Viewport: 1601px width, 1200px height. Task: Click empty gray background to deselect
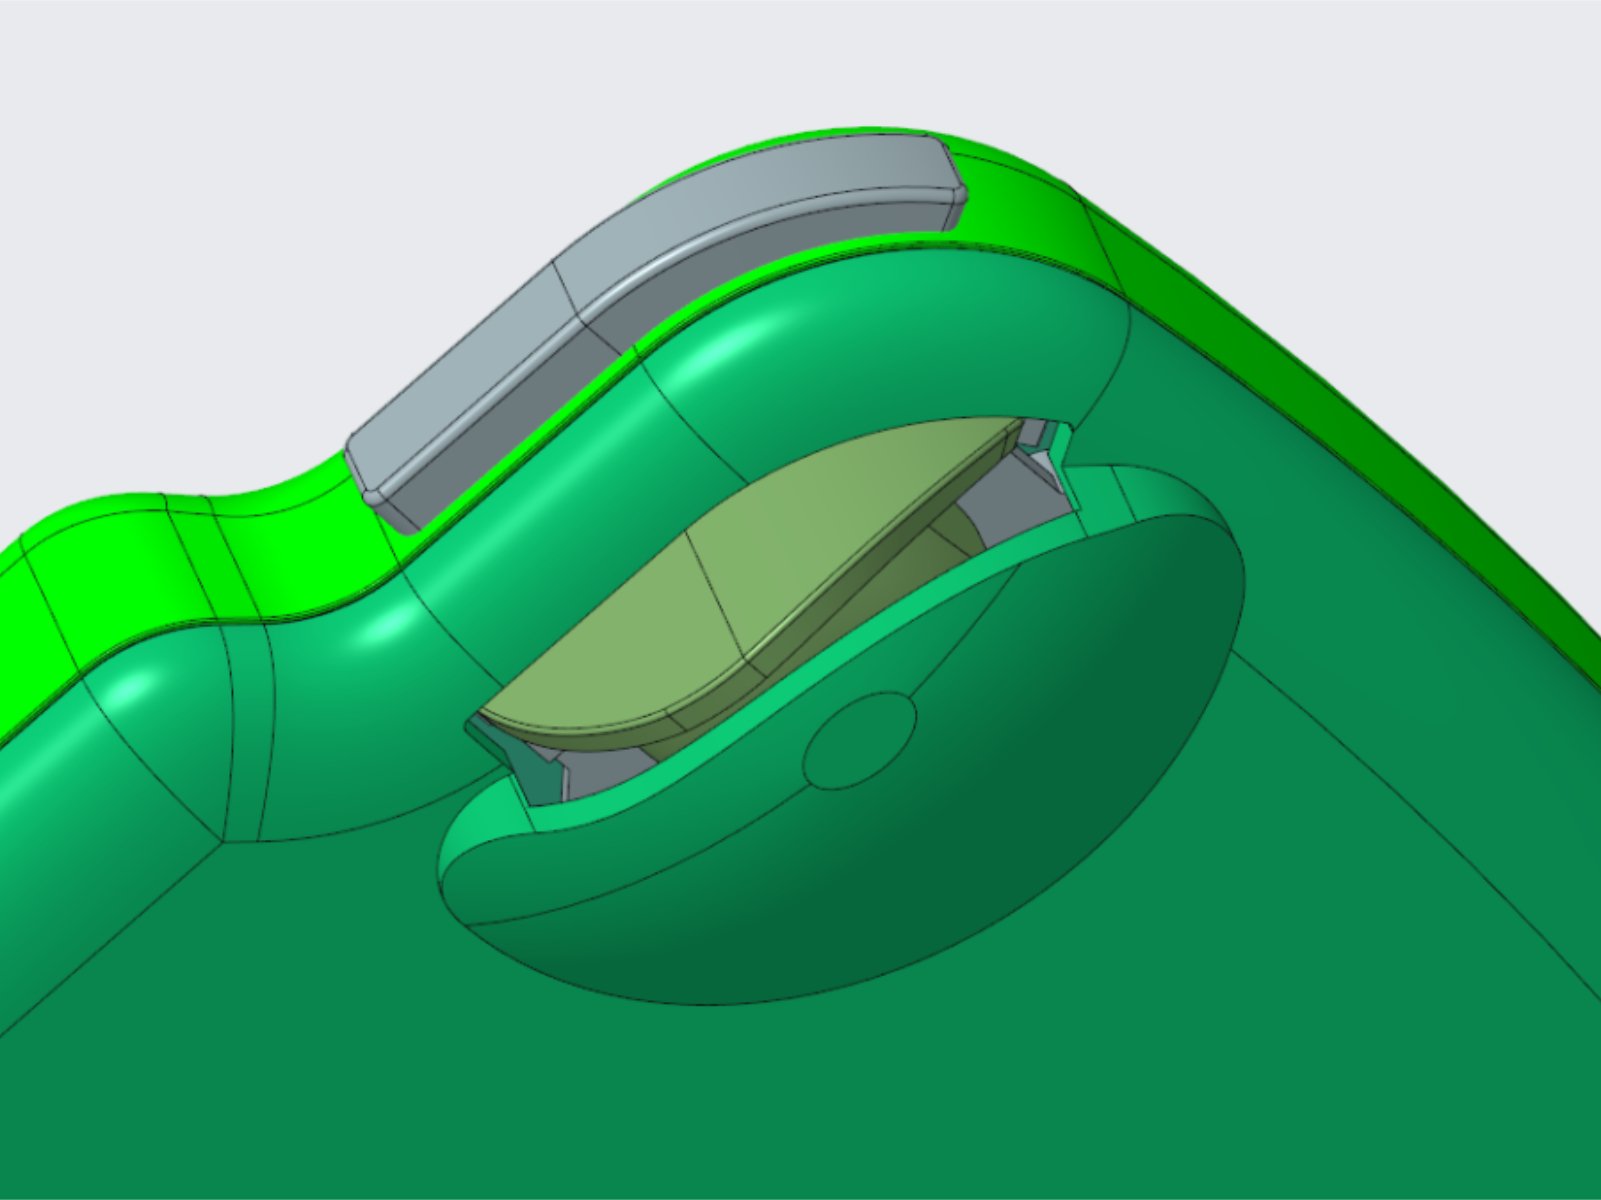tap(300, 150)
